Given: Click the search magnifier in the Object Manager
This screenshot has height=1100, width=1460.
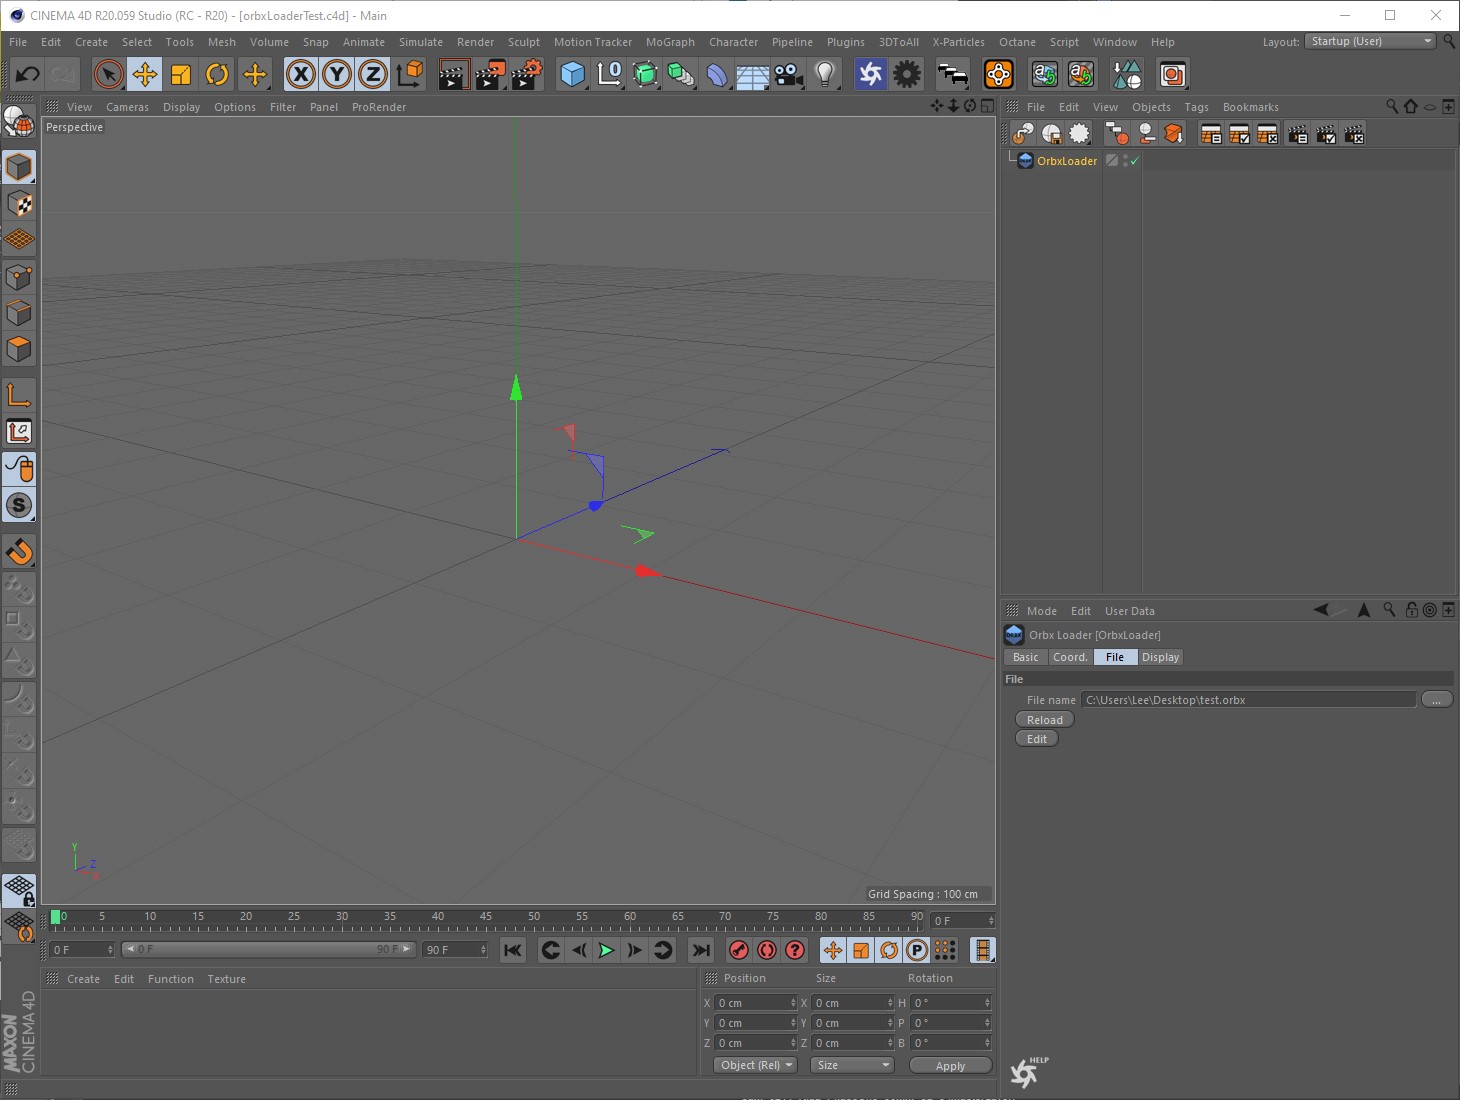Looking at the screenshot, I should pos(1392,106).
